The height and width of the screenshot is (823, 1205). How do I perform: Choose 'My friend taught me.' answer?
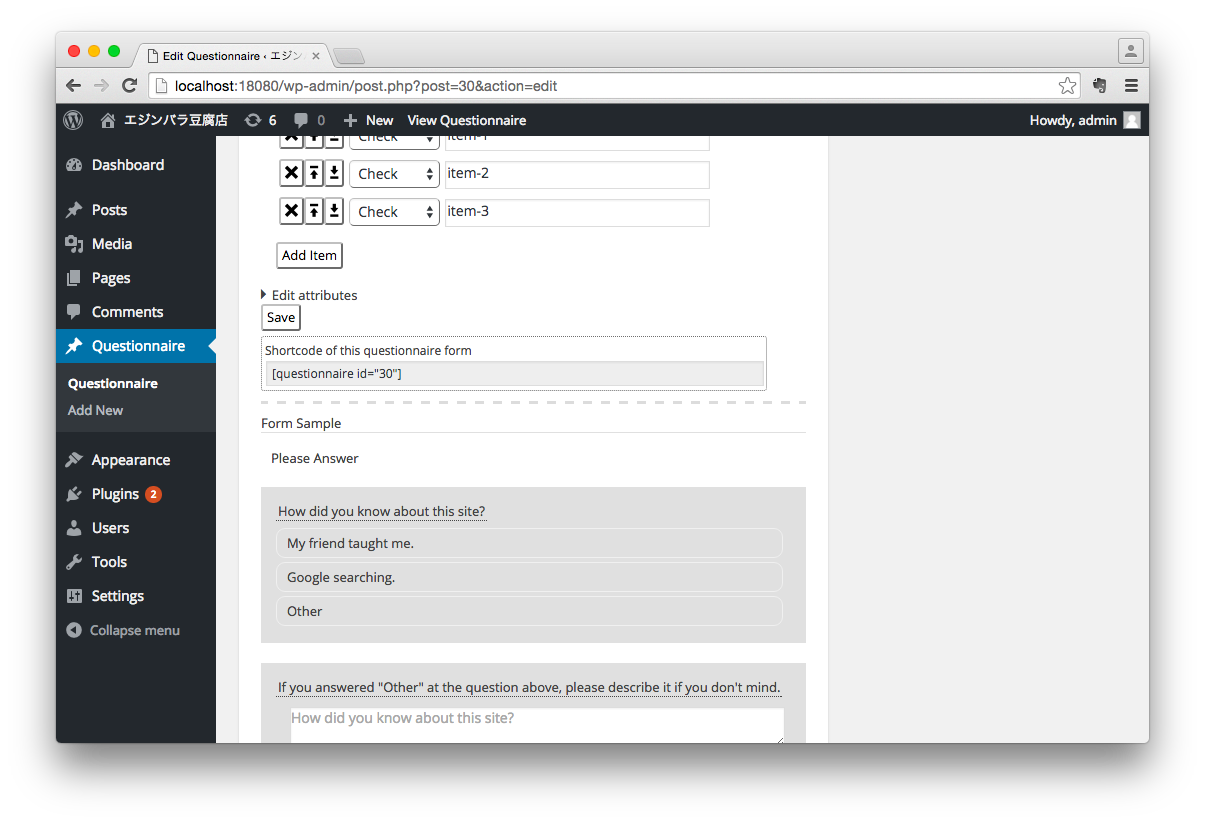(x=529, y=543)
